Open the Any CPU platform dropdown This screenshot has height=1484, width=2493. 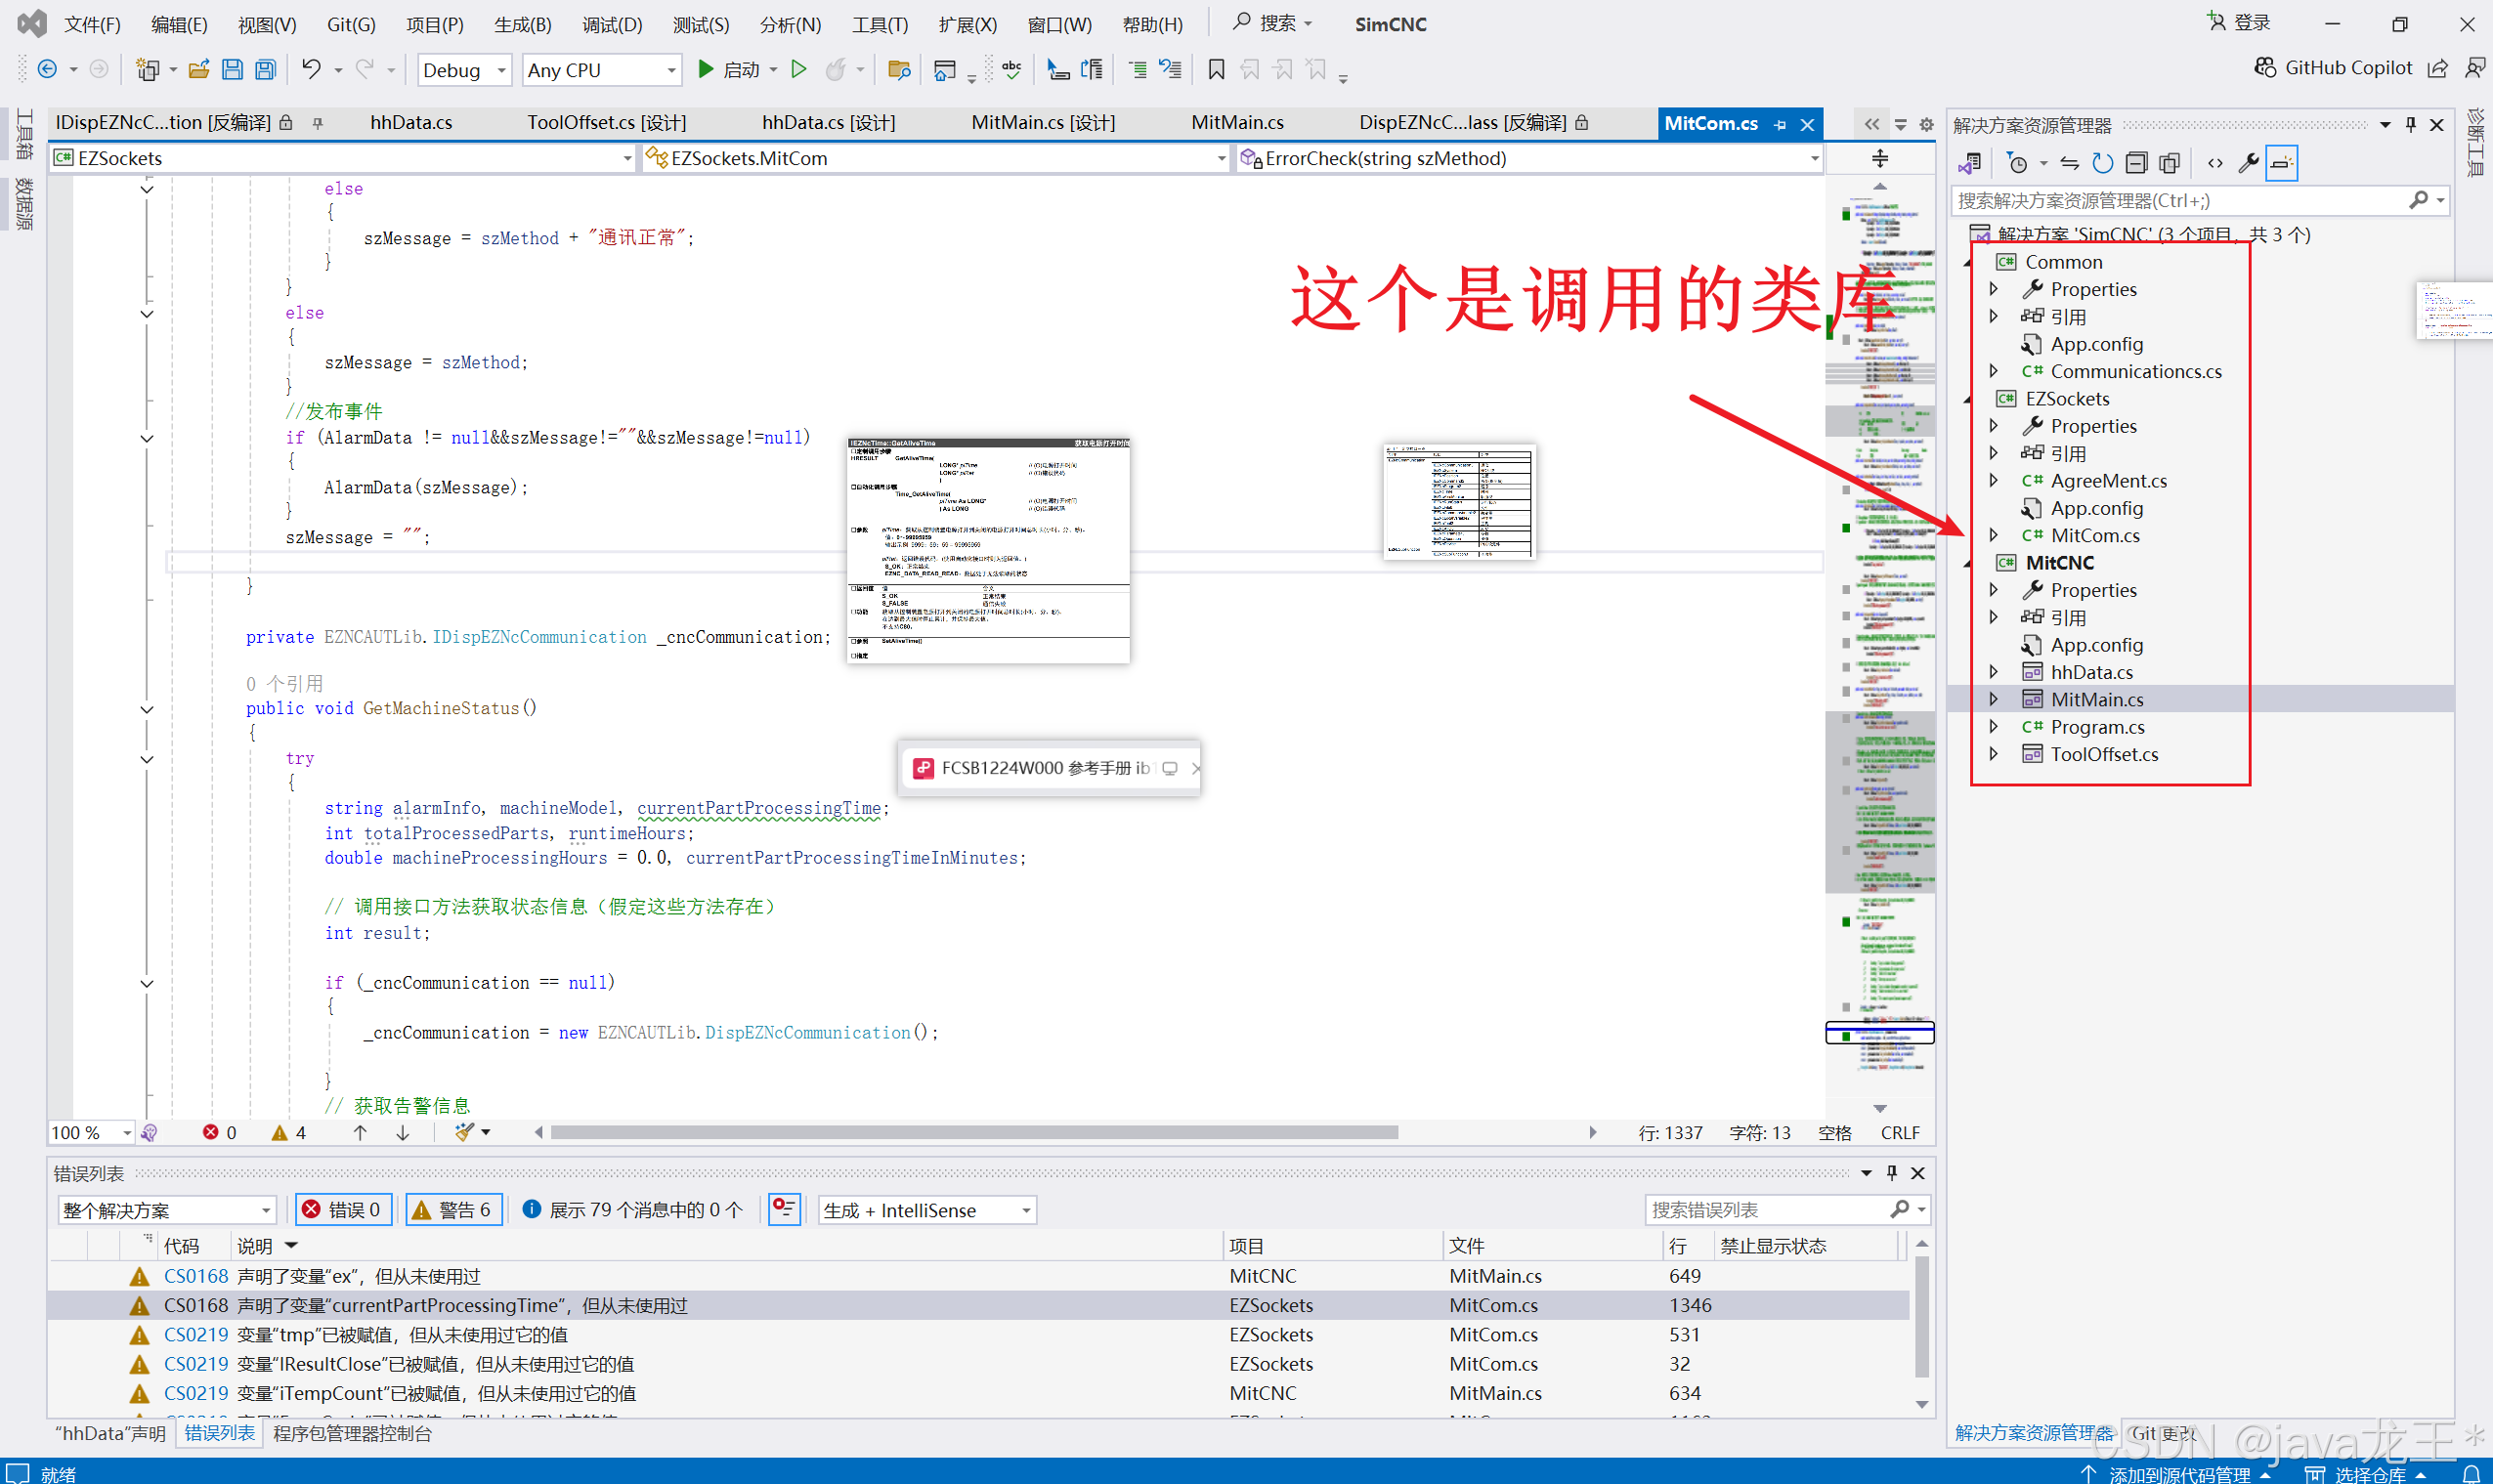click(x=601, y=70)
